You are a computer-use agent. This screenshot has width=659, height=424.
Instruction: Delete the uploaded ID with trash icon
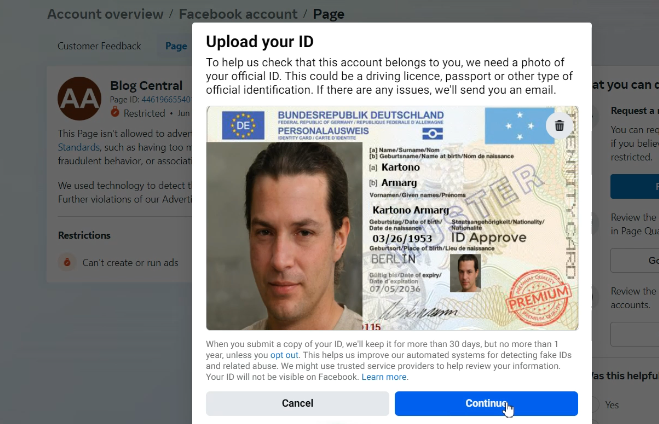pyautogui.click(x=559, y=126)
